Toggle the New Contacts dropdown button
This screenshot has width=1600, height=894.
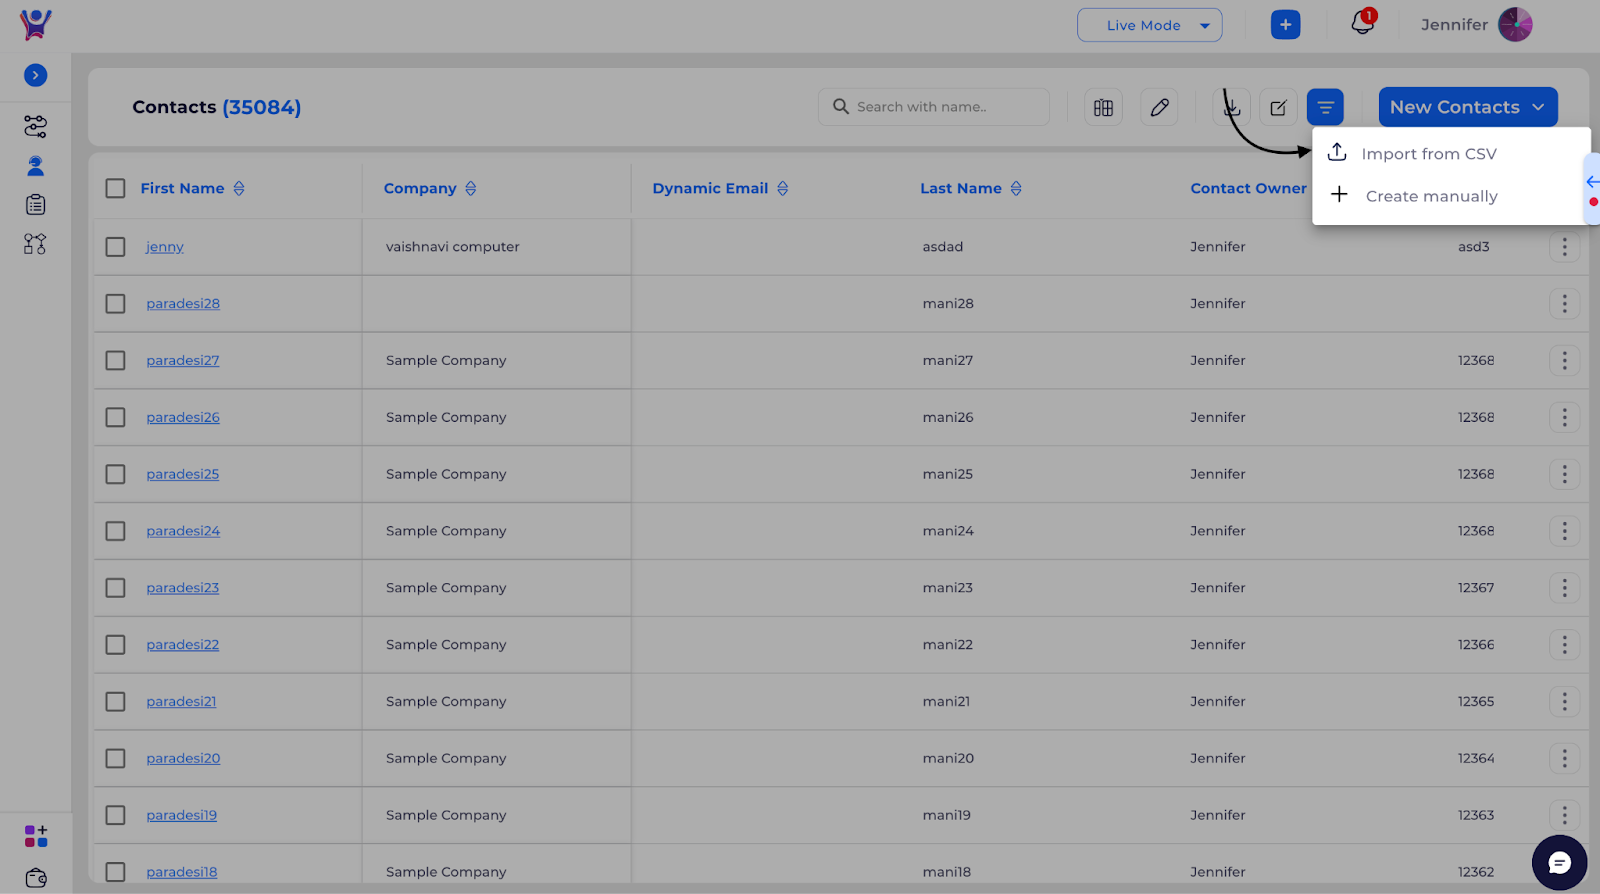point(1468,107)
